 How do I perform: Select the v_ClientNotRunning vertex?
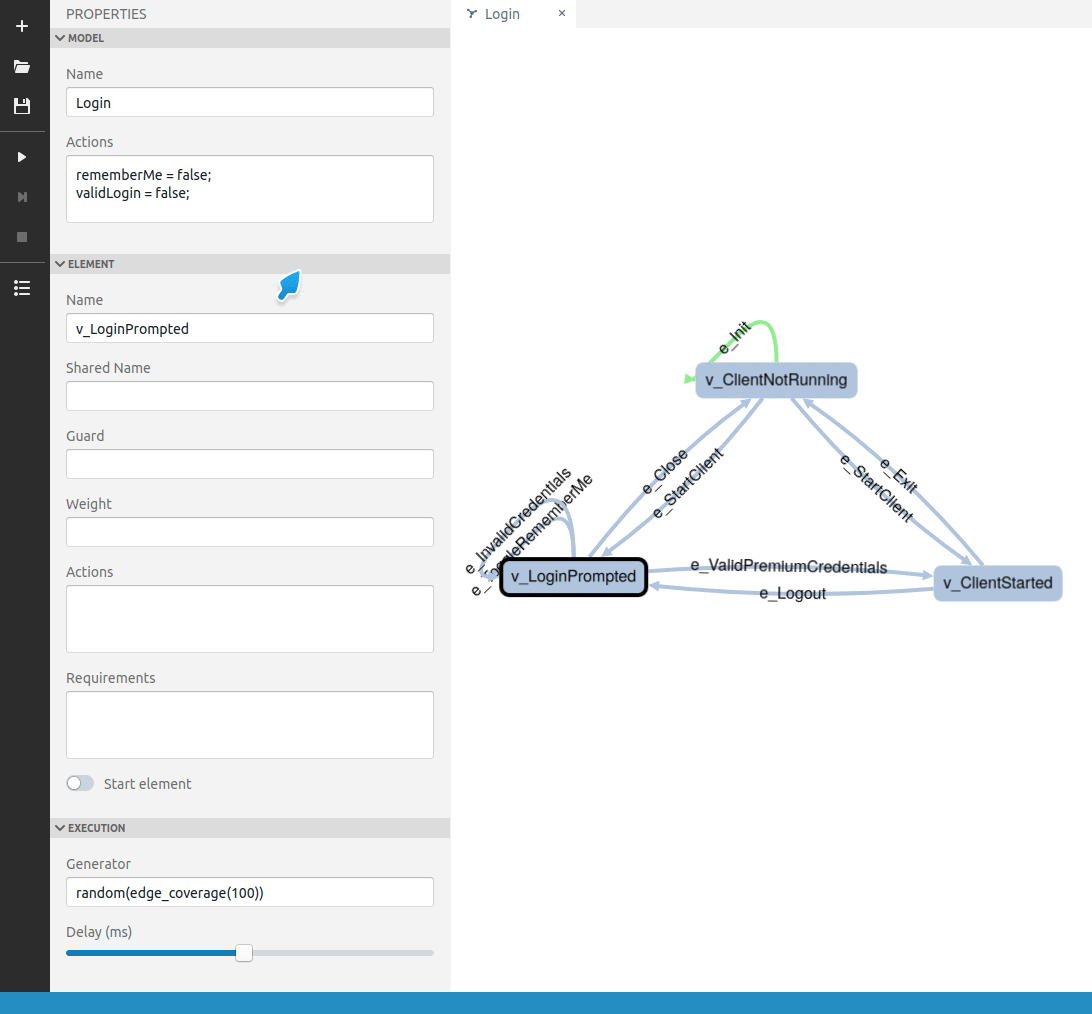tap(776, 380)
